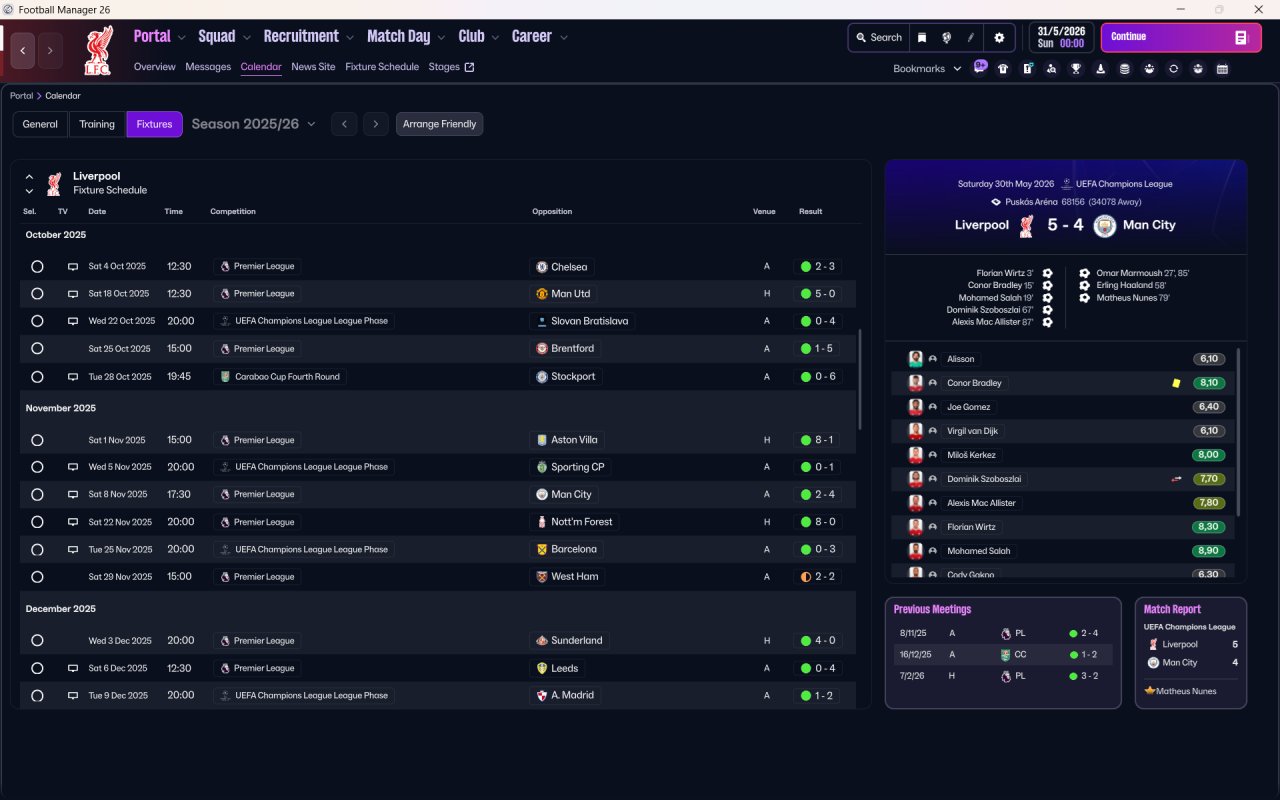The height and width of the screenshot is (800, 1280).
Task: Go back with the left arrow navigation button
Action: pyautogui.click(x=23, y=50)
